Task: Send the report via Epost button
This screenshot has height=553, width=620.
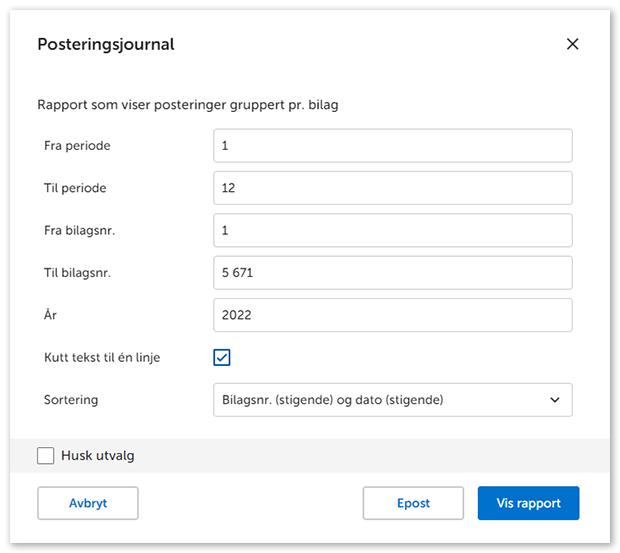Action: click(x=413, y=503)
